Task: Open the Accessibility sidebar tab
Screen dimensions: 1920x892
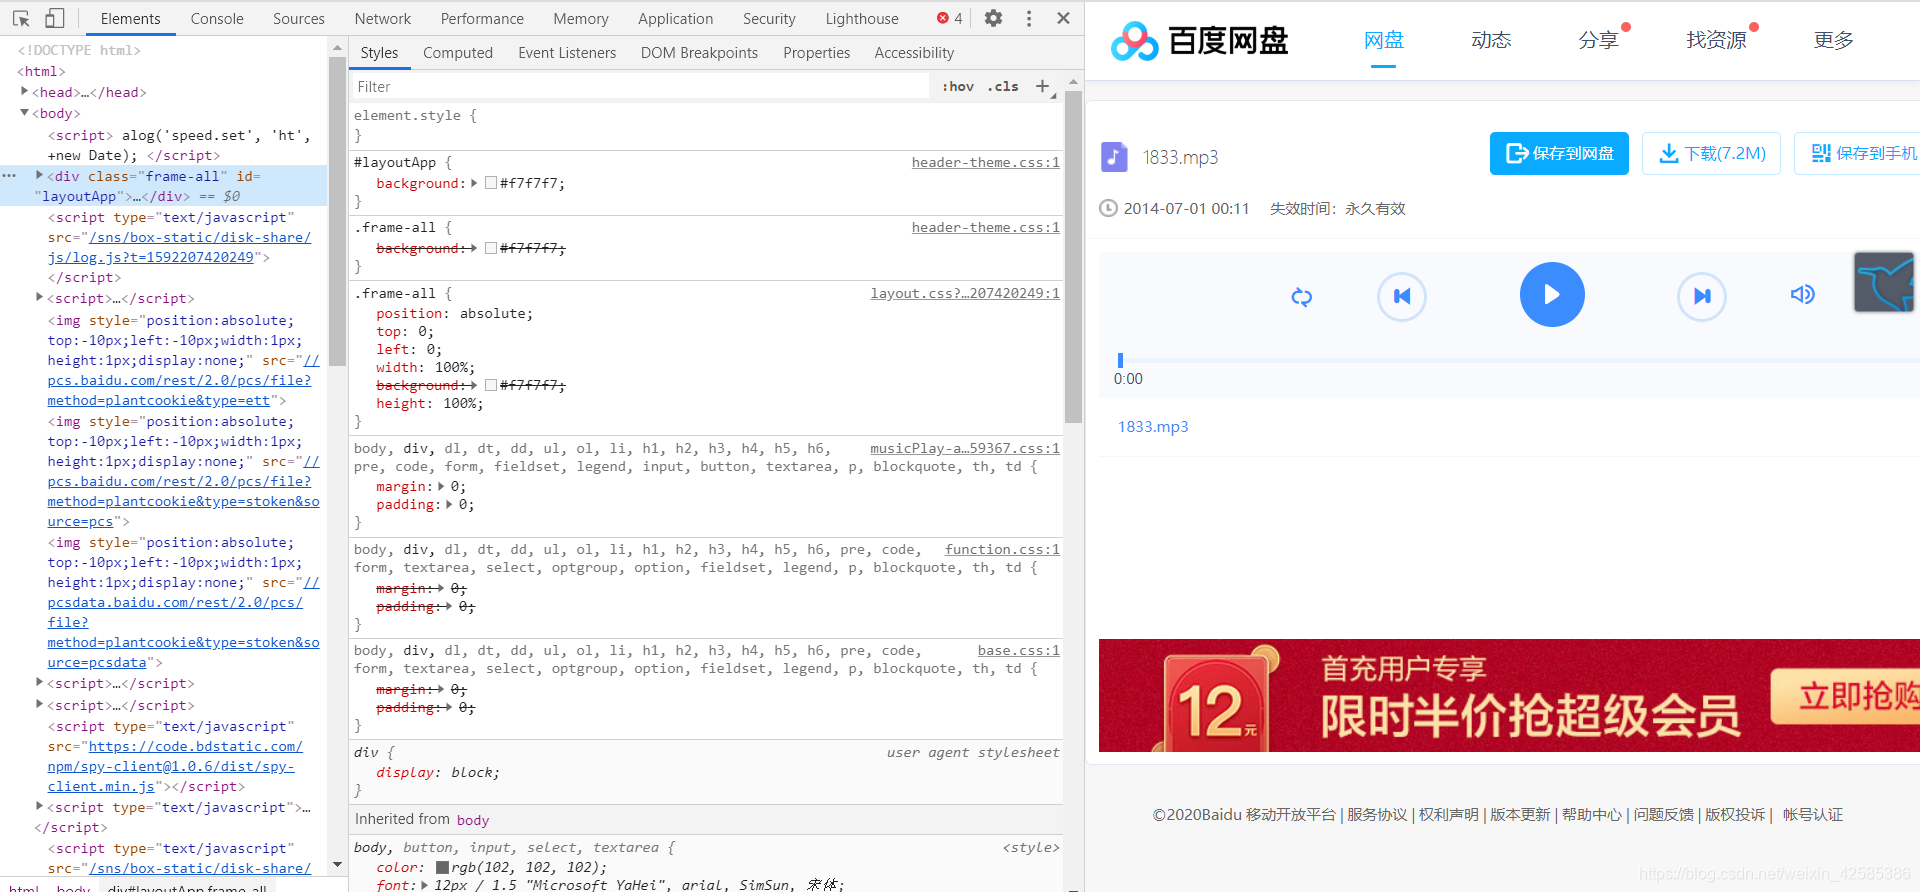Action: pyautogui.click(x=914, y=53)
